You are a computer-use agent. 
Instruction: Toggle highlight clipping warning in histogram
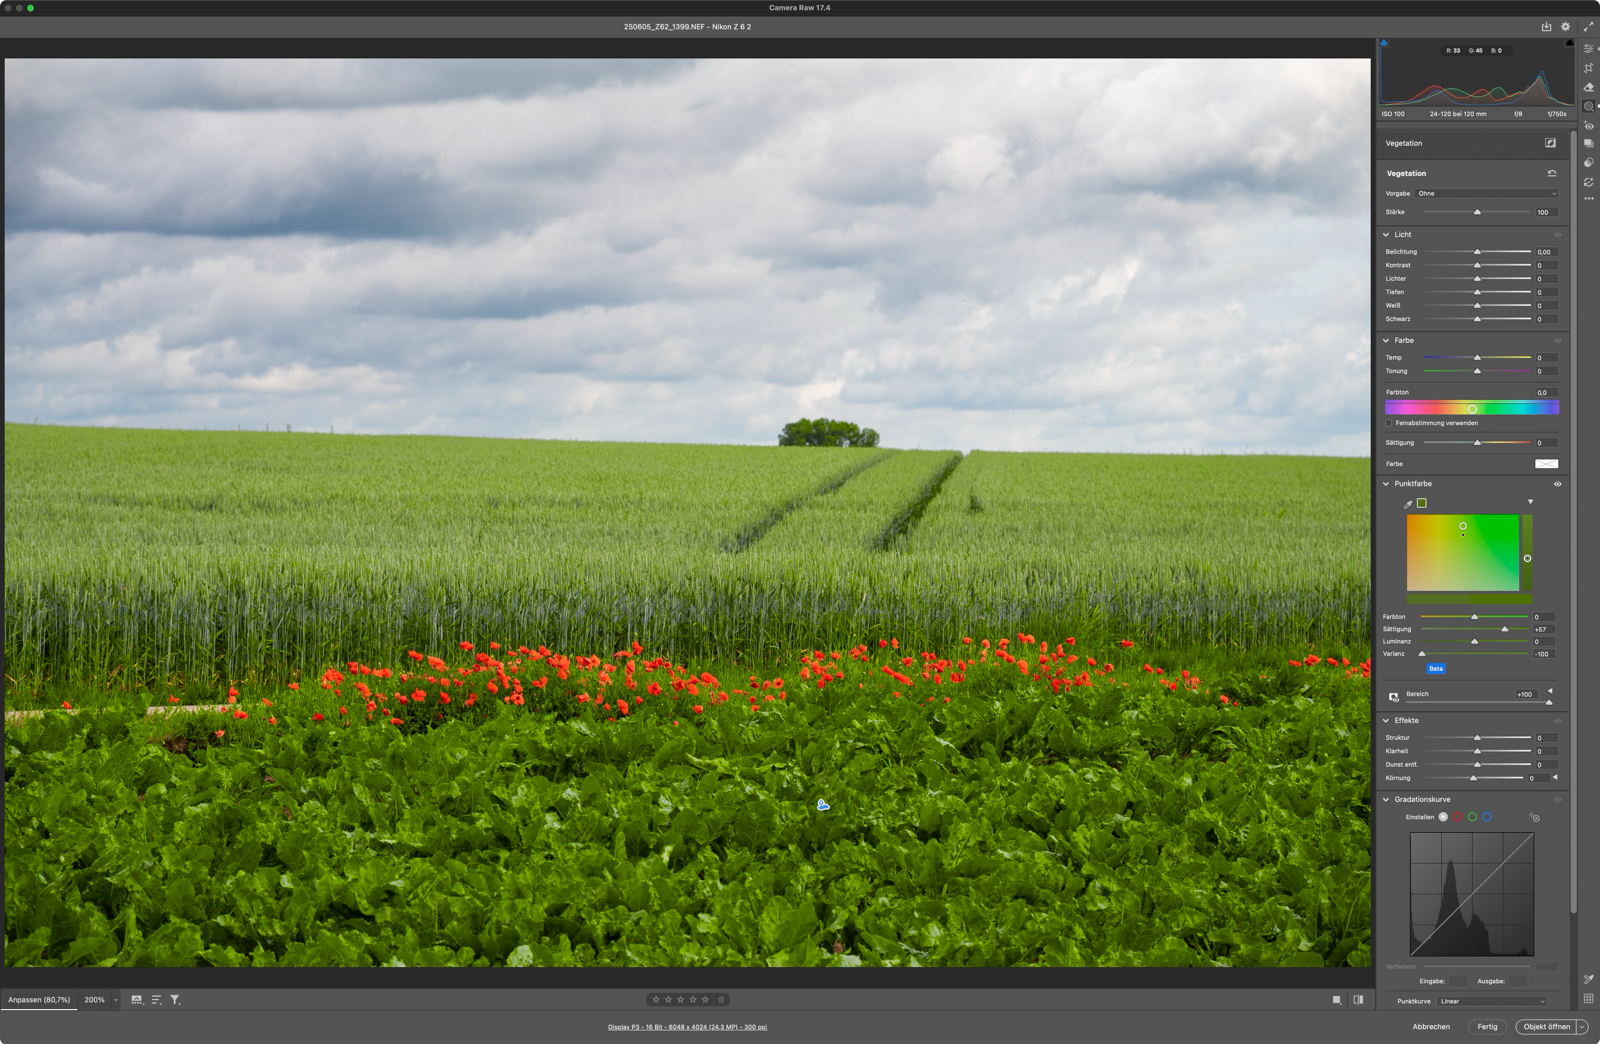pyautogui.click(x=1569, y=43)
